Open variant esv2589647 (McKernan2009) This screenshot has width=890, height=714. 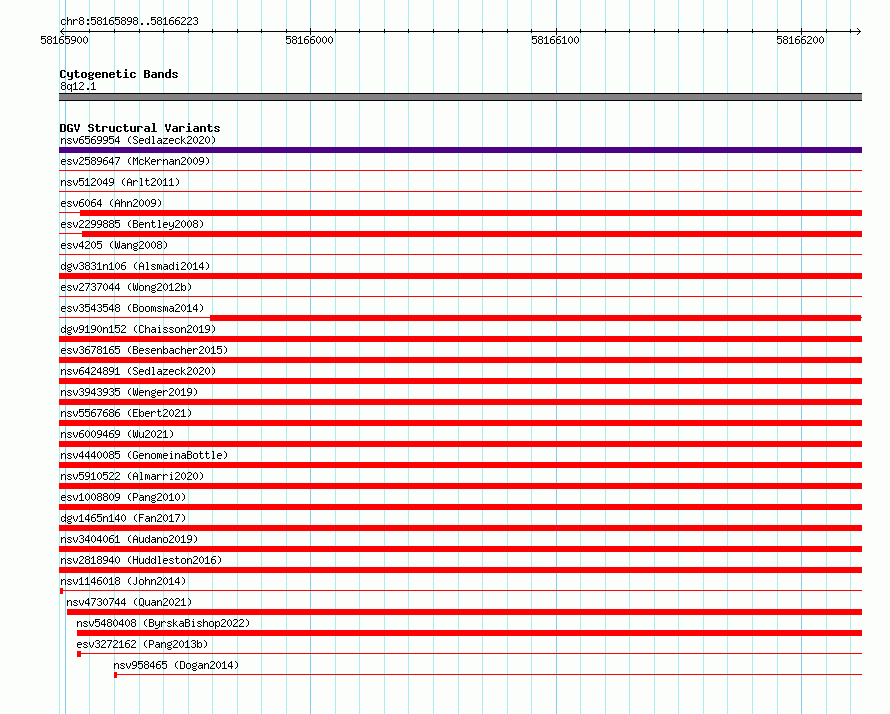[135, 161]
